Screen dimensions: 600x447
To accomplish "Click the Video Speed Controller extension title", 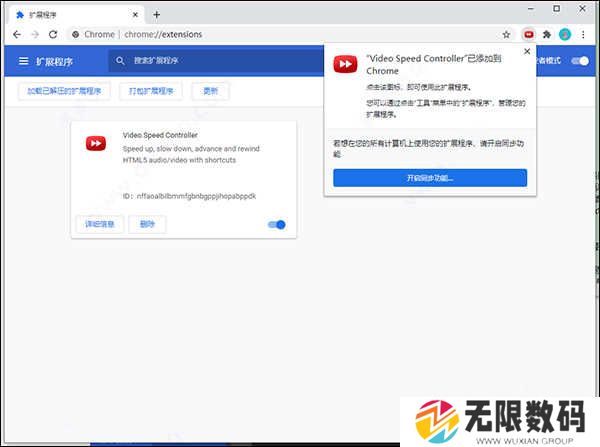I will click(160, 135).
